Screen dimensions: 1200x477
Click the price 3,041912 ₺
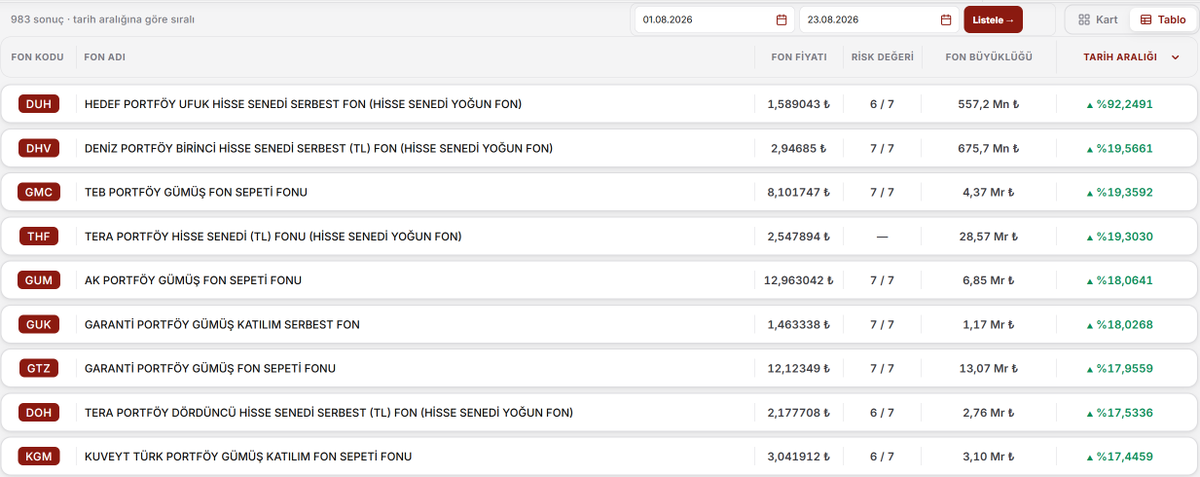pyautogui.click(x=799, y=456)
